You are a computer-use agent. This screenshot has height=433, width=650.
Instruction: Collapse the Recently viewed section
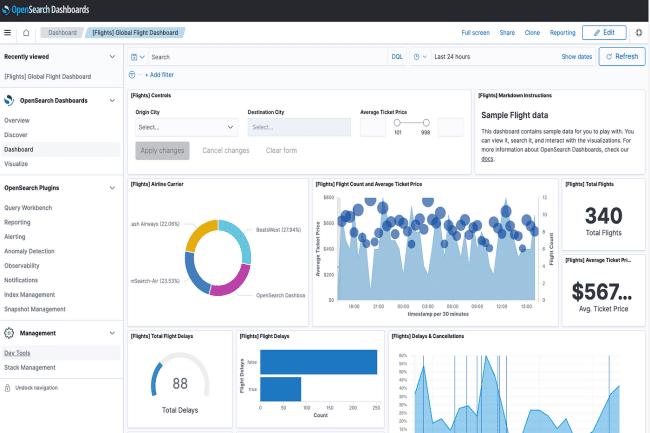112,56
